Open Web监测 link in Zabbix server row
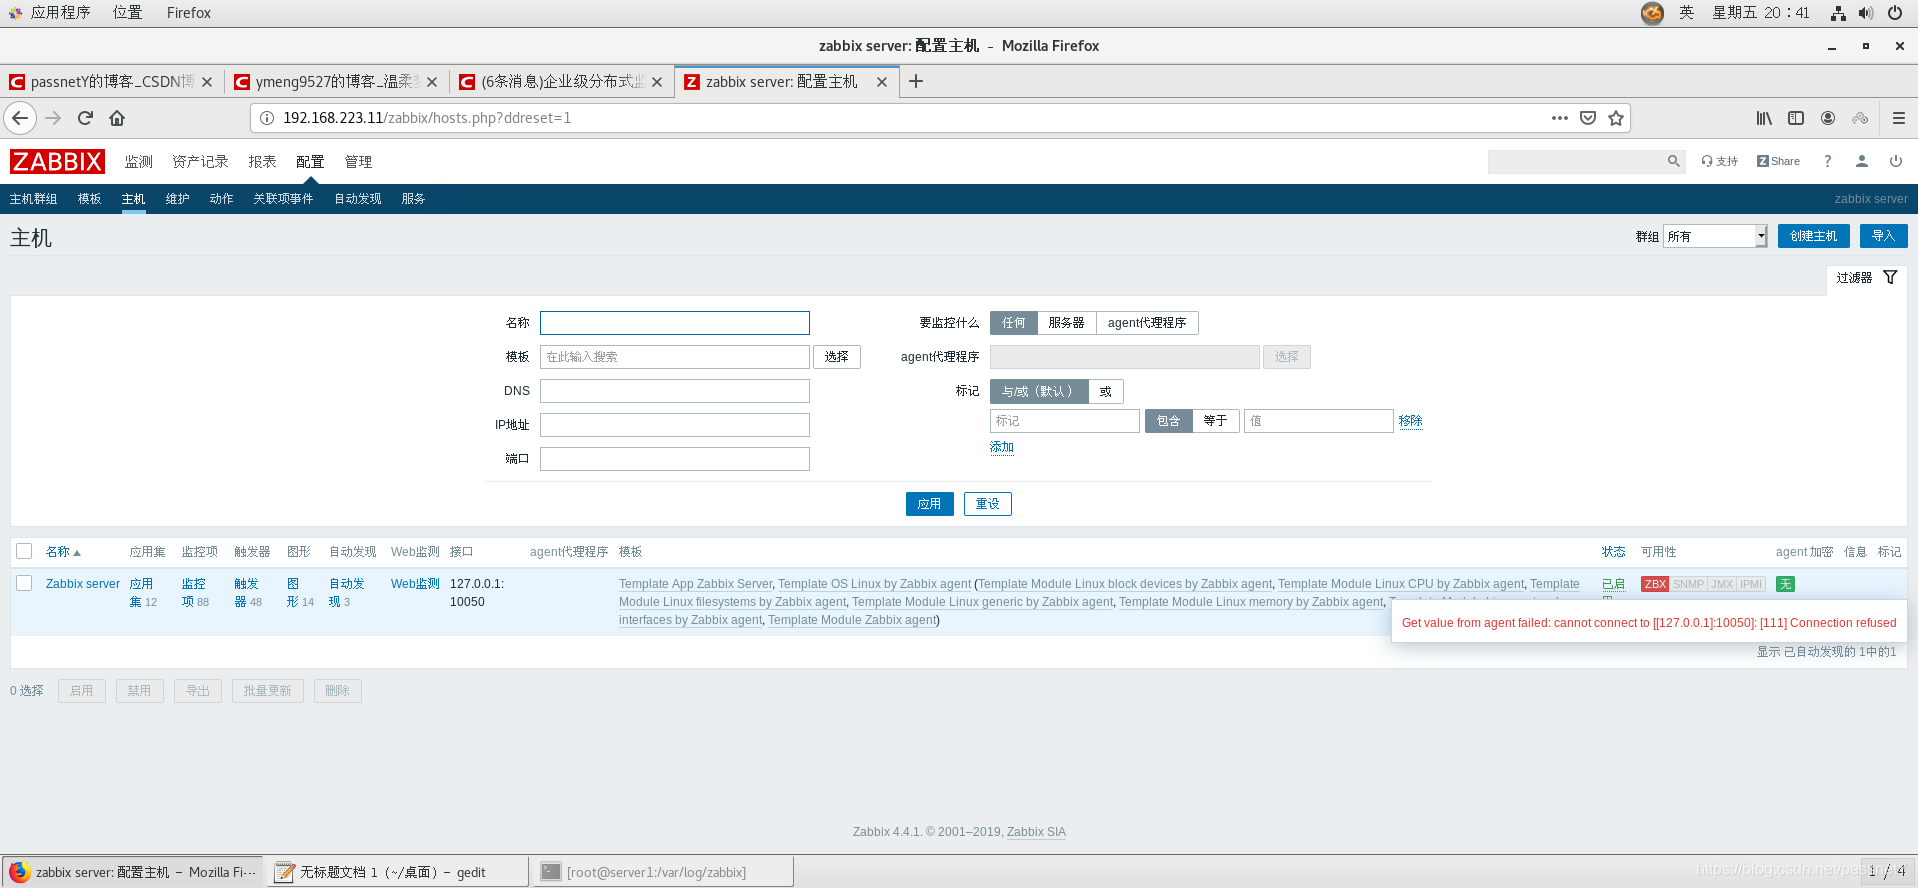The height and width of the screenshot is (888, 1918). tap(415, 584)
